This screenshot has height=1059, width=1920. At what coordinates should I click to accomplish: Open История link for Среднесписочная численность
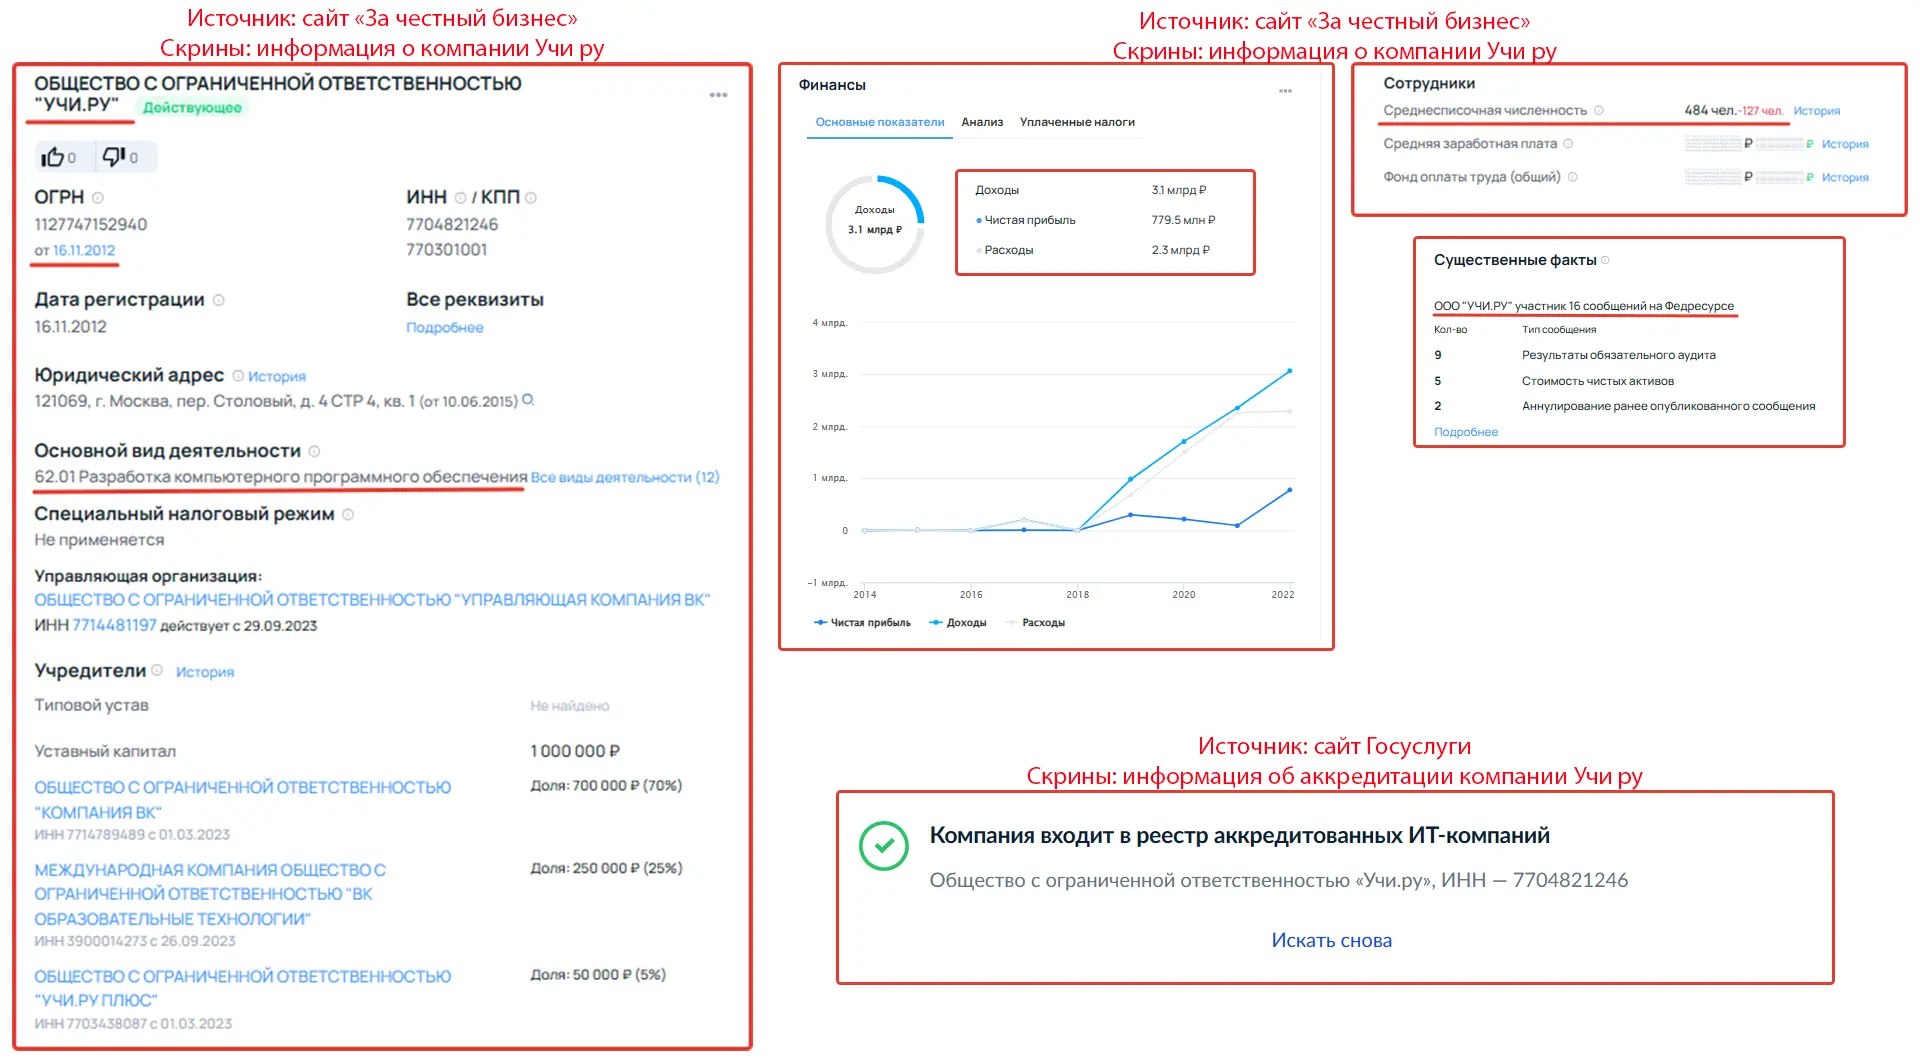[1817, 111]
